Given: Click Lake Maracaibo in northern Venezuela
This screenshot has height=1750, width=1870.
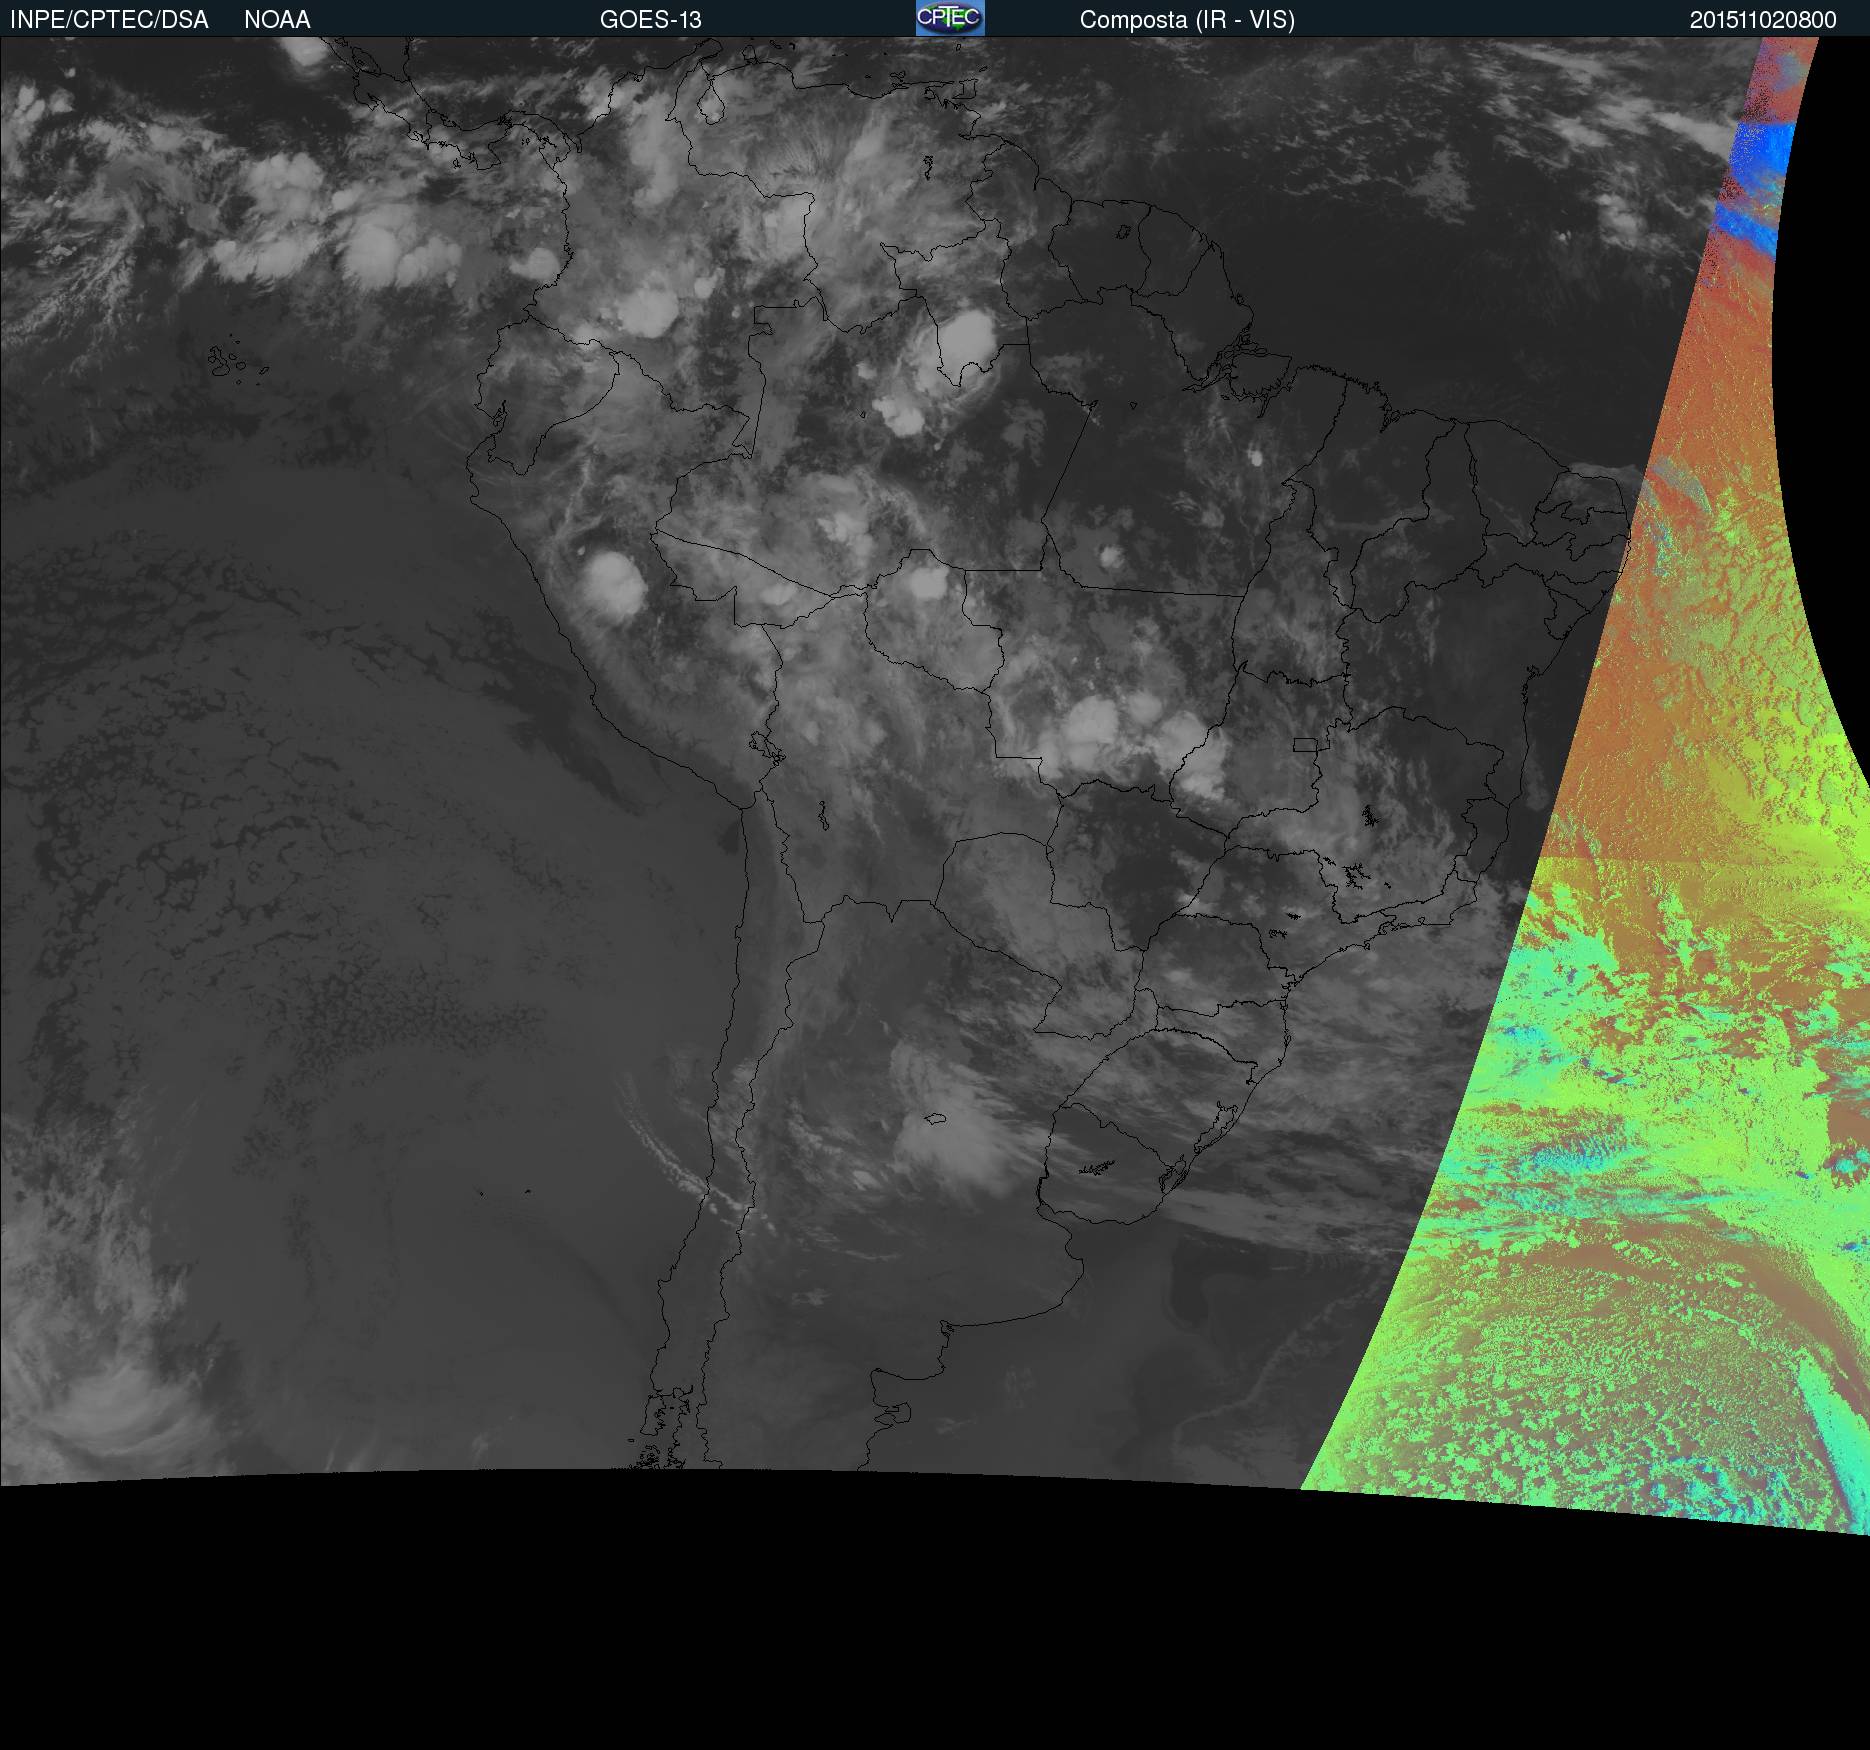Looking at the screenshot, I should 710,101.
